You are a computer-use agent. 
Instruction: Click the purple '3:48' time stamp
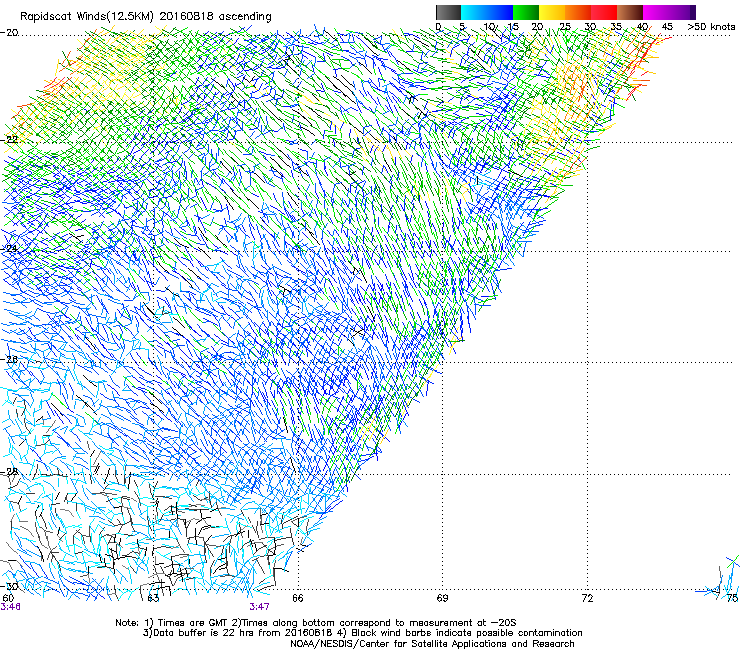(10, 607)
